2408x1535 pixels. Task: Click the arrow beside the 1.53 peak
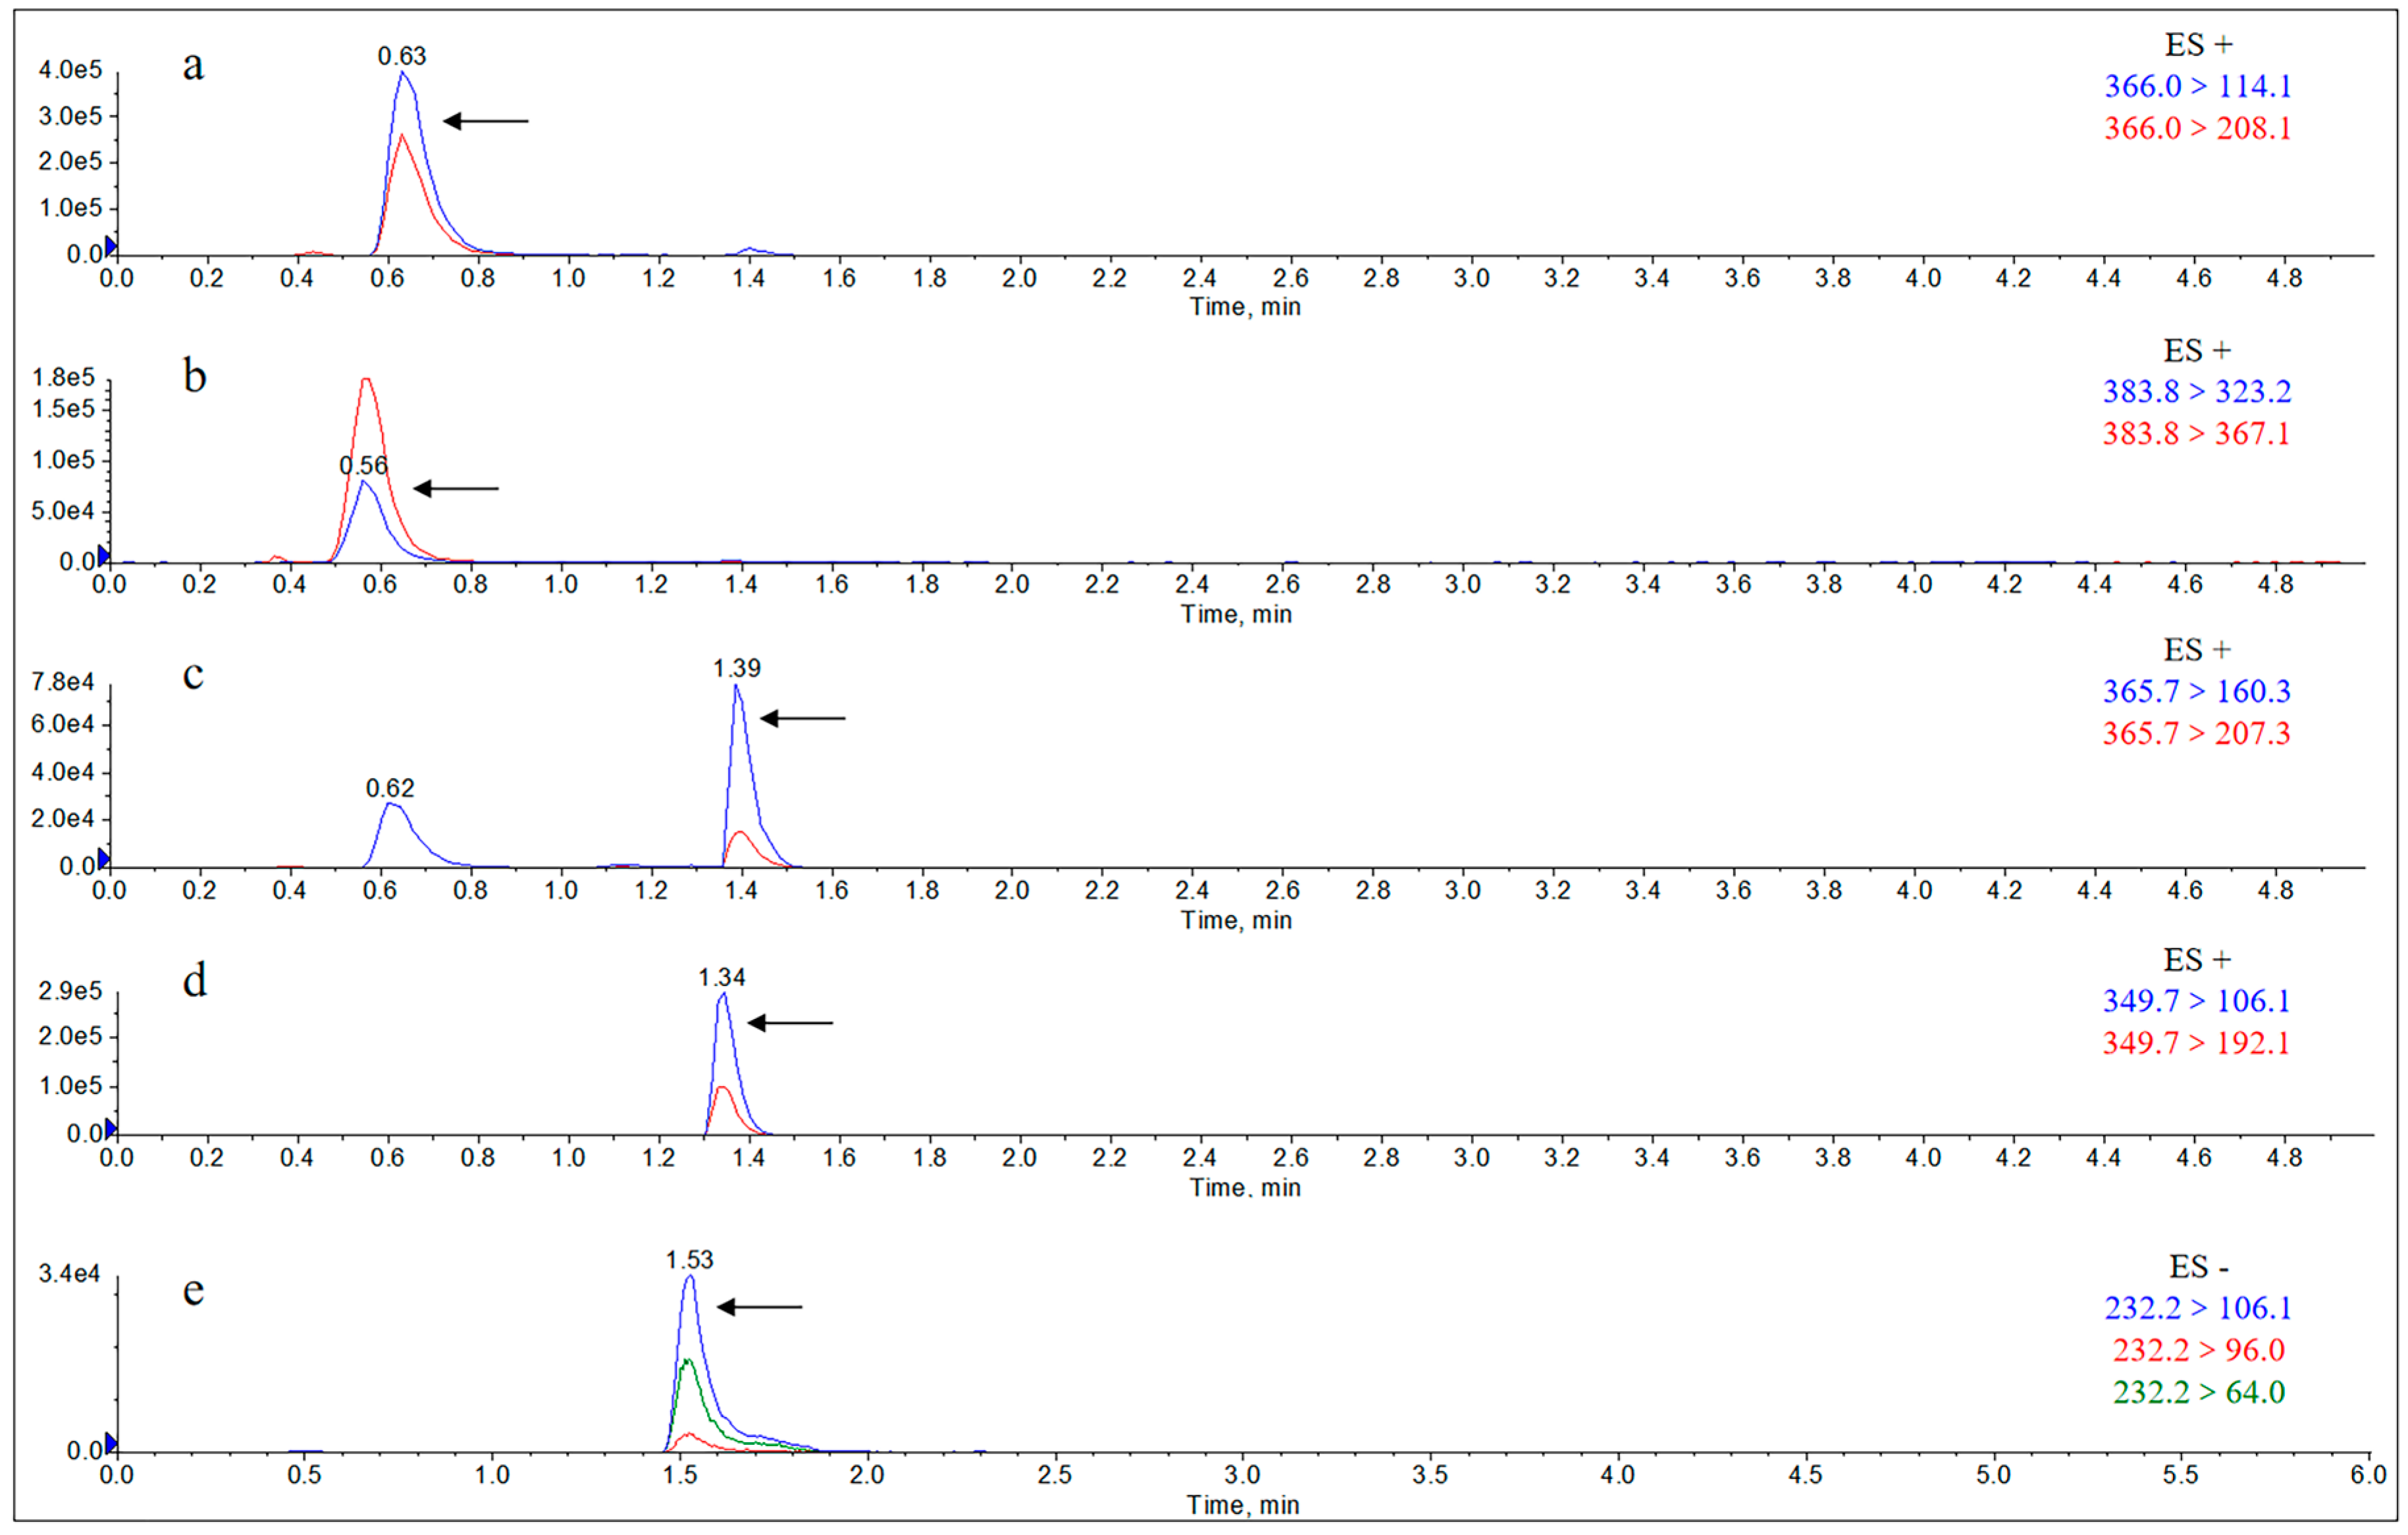(x=760, y=1307)
